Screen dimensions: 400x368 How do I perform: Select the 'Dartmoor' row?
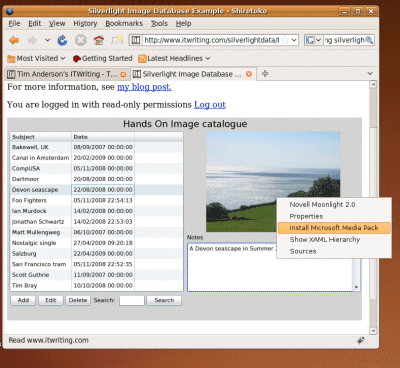click(x=97, y=179)
